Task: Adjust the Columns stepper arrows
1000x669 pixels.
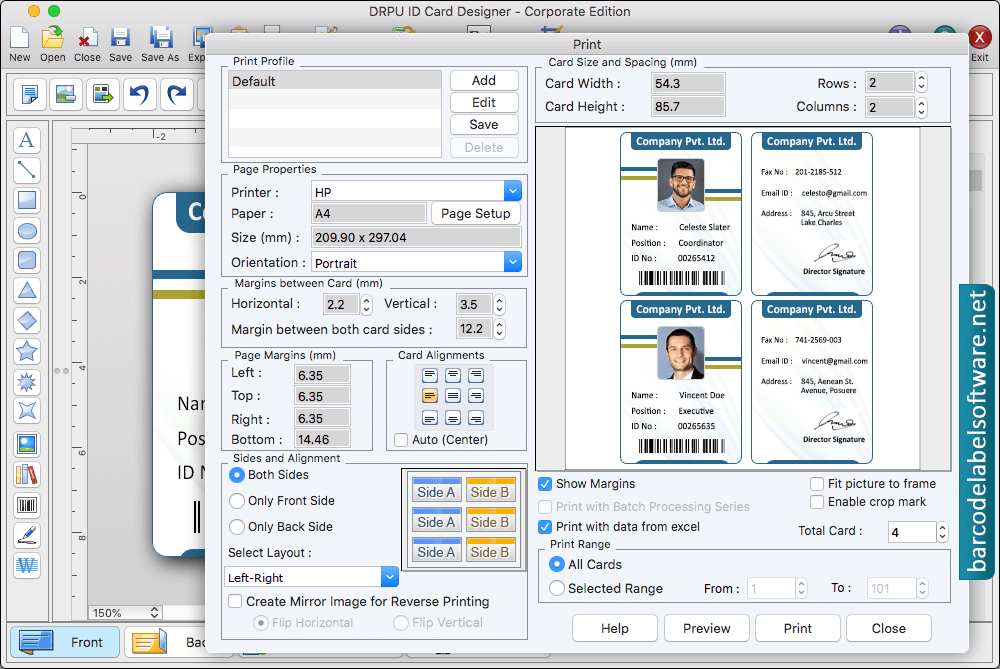Action: tap(921, 107)
